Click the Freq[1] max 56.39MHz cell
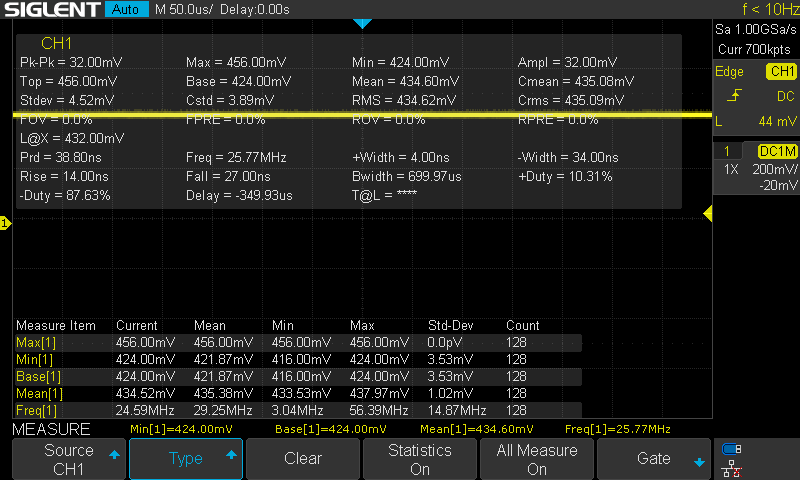The width and height of the screenshot is (800, 480). (379, 410)
